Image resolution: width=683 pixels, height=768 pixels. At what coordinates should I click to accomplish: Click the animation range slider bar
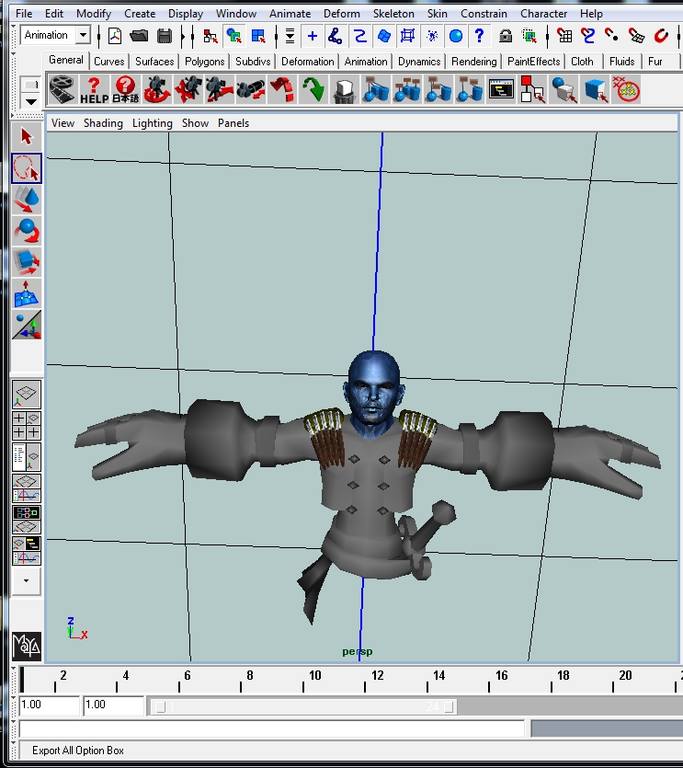coord(302,706)
